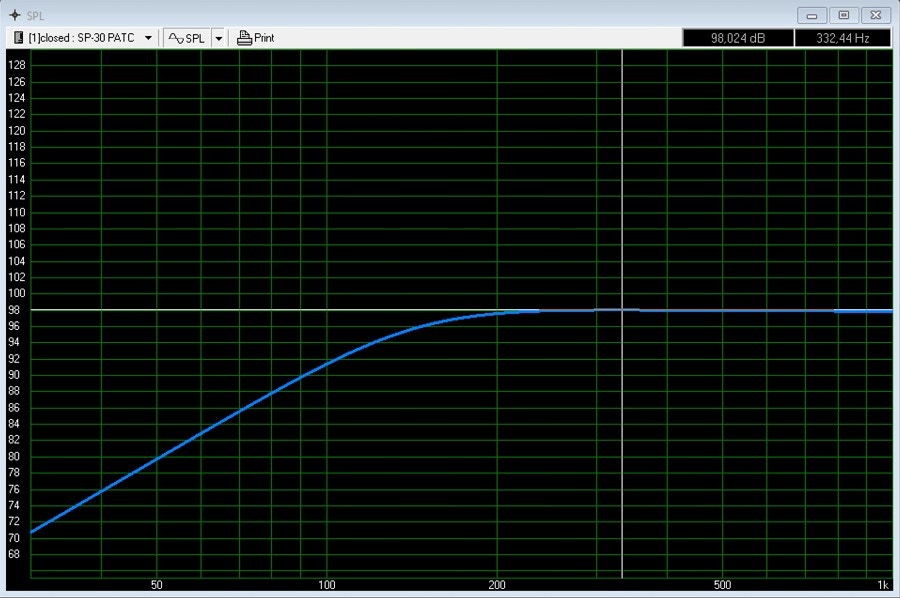This screenshot has height=598, width=900.
Task: Click the 98,024 dB readout field
Action: [x=738, y=38]
